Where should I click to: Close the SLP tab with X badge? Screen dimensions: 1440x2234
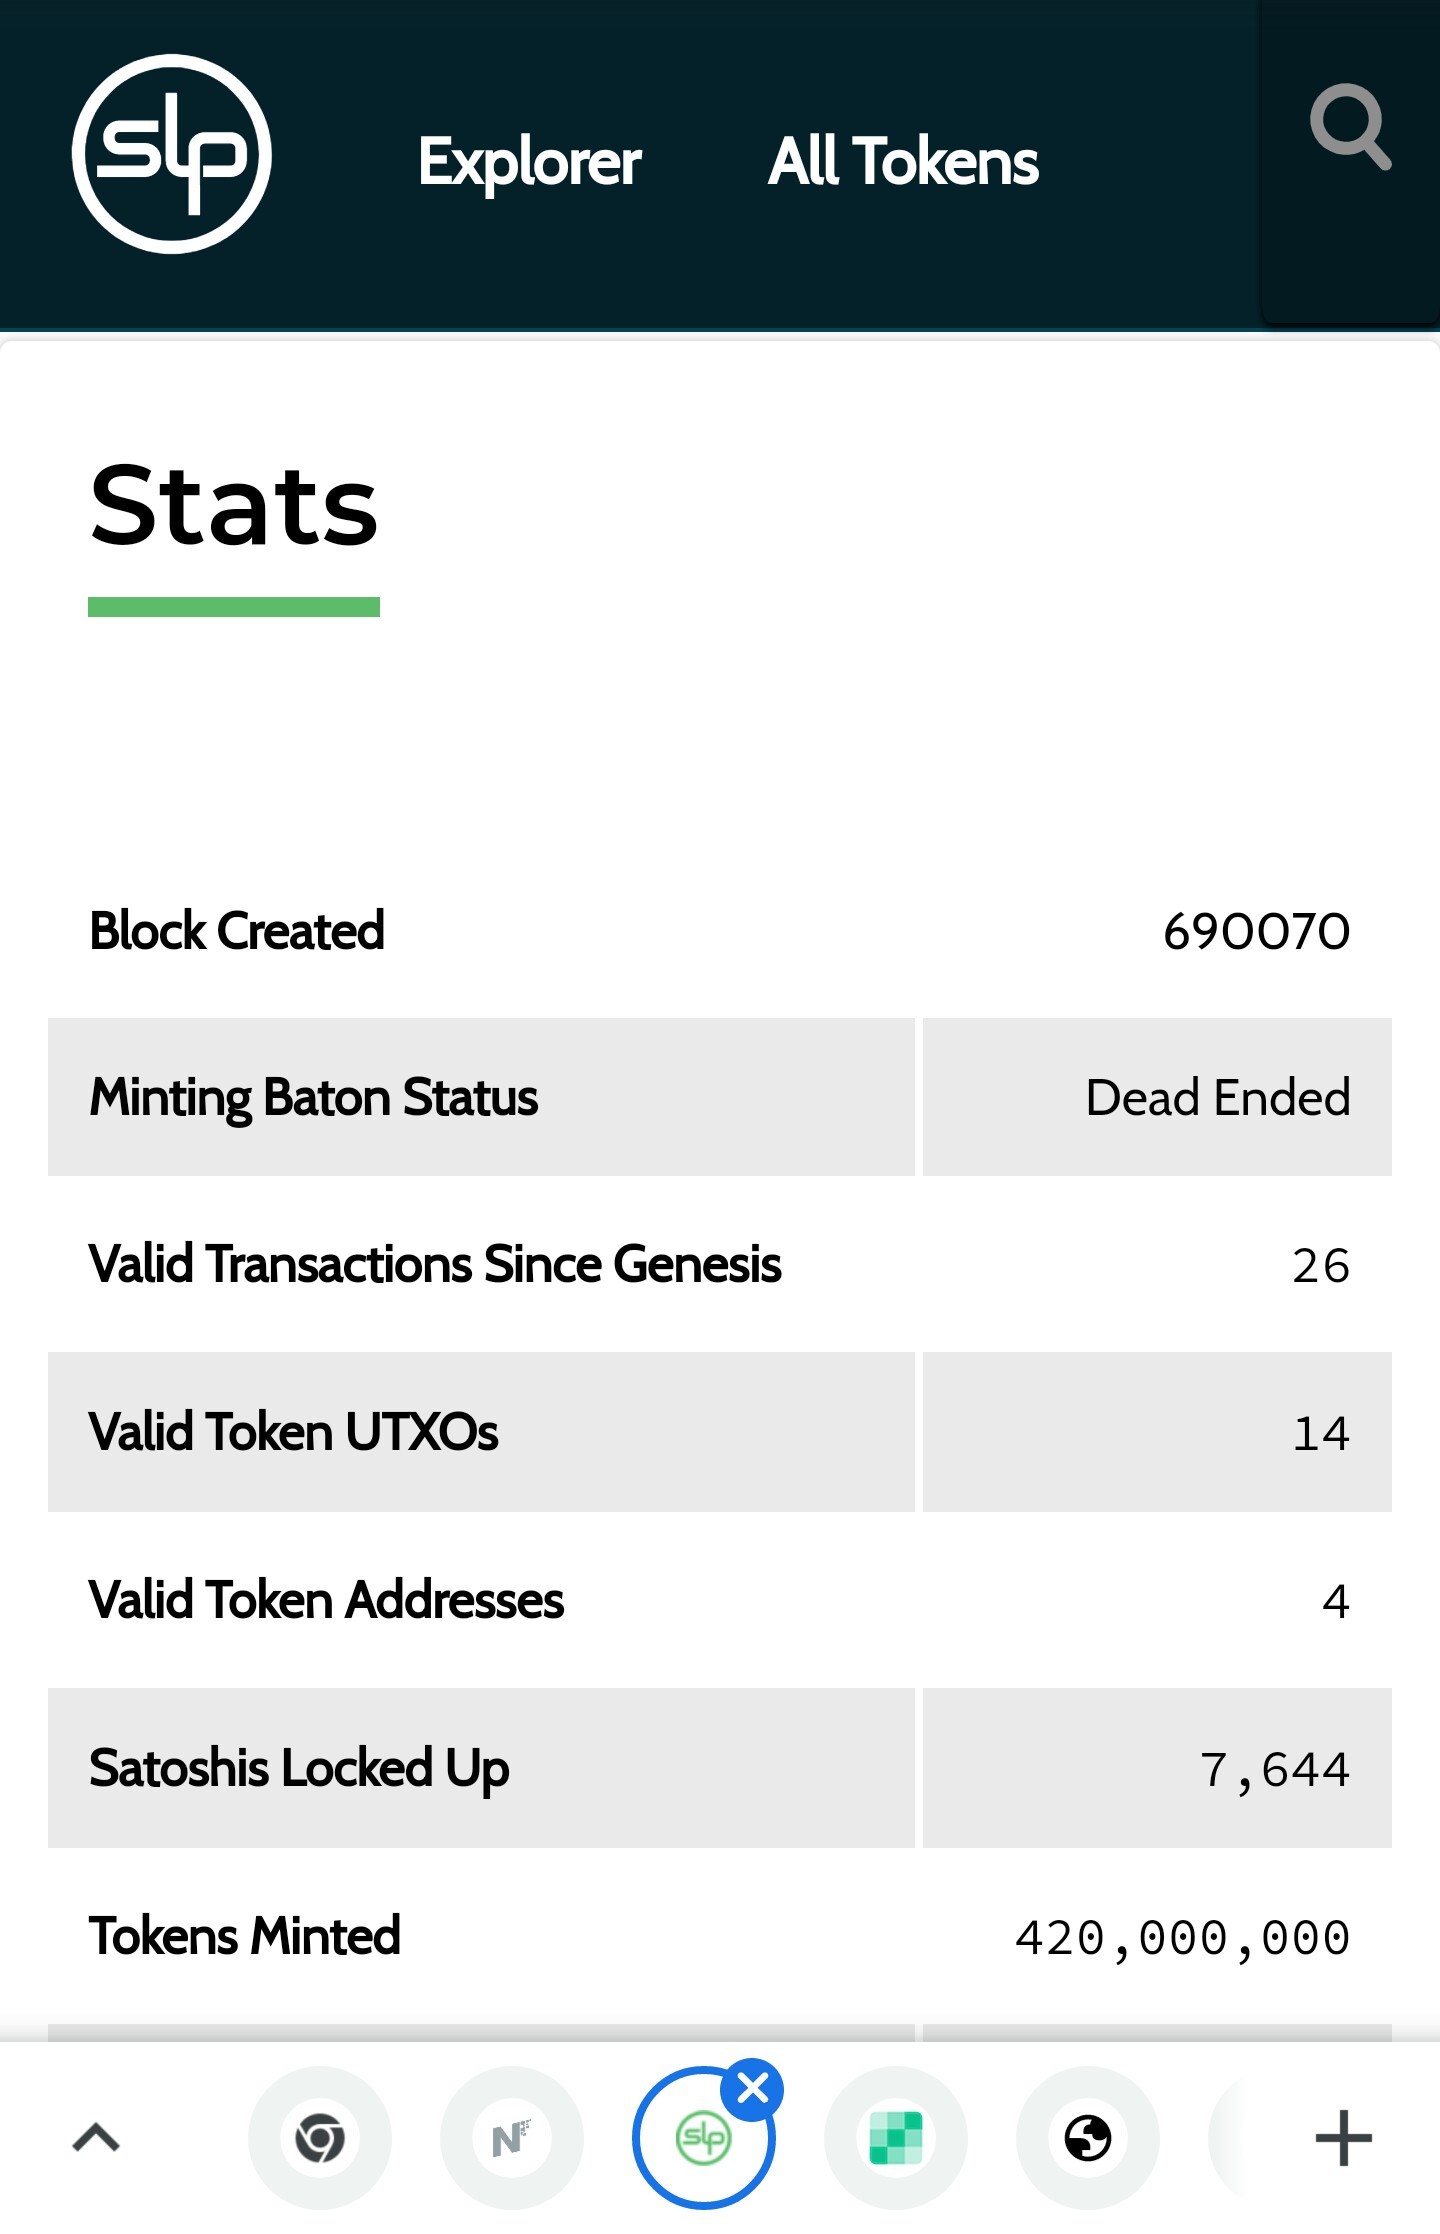click(752, 2089)
